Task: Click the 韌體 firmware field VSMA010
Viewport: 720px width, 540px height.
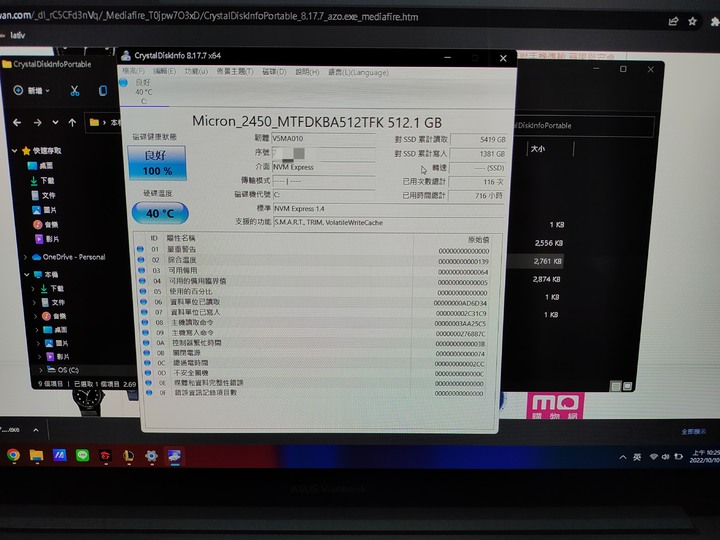Action: click(323, 138)
